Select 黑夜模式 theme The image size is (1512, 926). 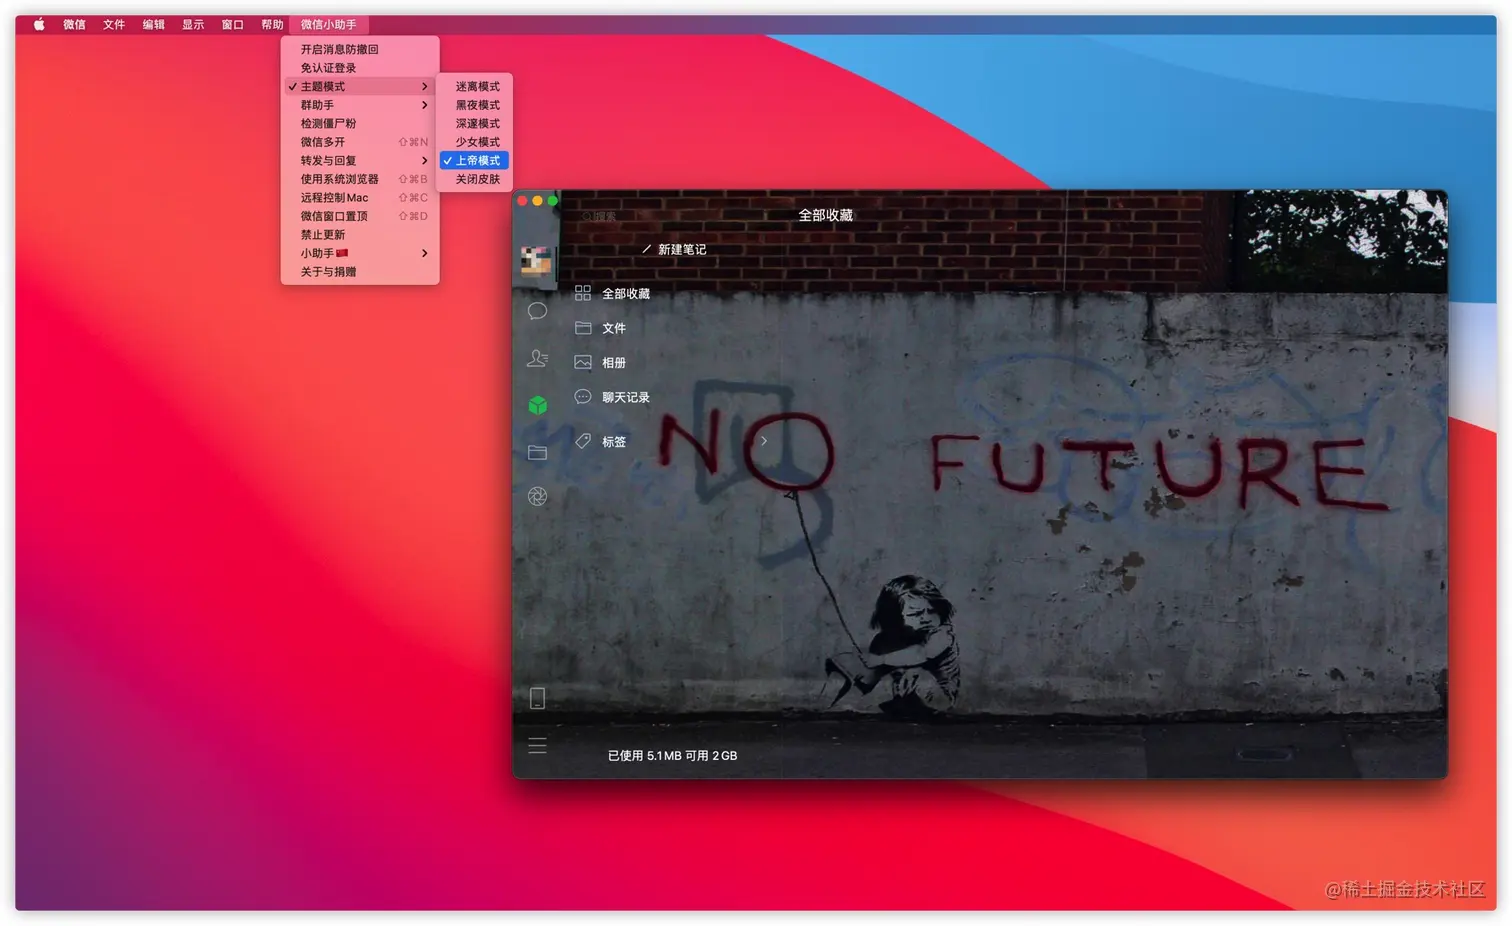click(475, 105)
